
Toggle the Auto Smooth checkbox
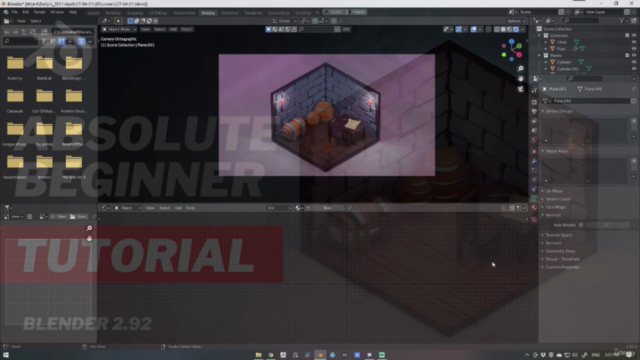[581, 225]
